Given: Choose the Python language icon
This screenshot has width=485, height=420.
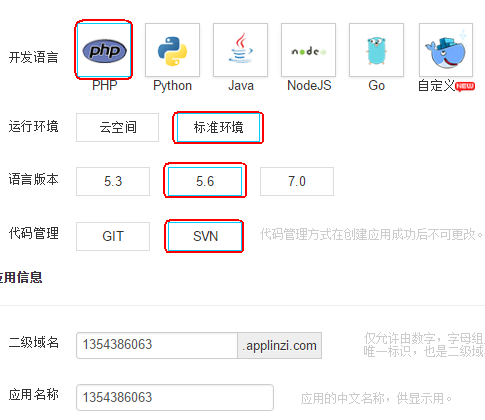Looking at the screenshot, I should coord(172,50).
